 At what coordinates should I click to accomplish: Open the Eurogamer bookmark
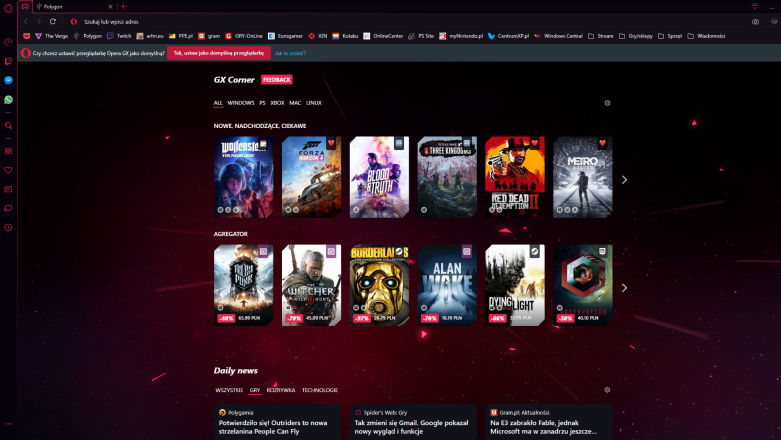(x=285, y=36)
